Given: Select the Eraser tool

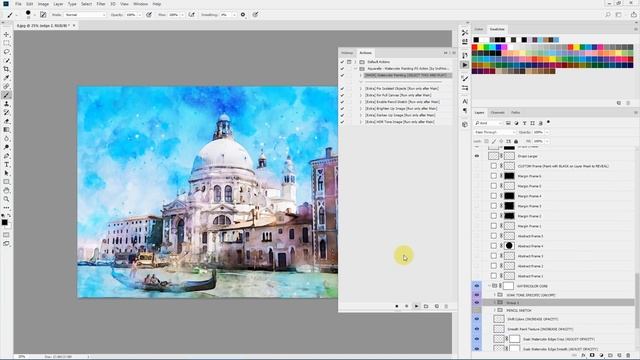Looking at the screenshot, I should tap(6, 121).
